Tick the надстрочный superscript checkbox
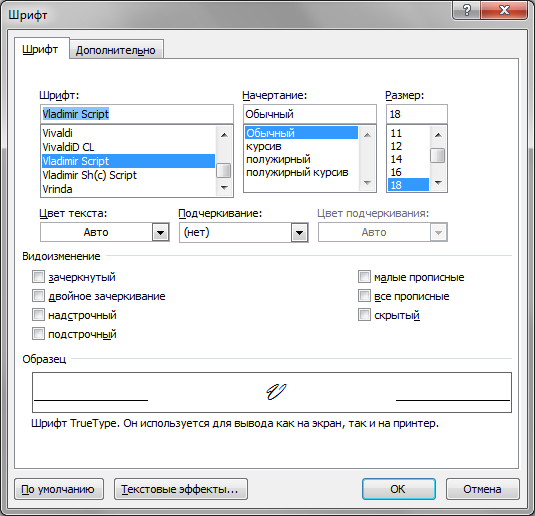Viewport: 535px width, 516px height. pyautogui.click(x=38, y=315)
